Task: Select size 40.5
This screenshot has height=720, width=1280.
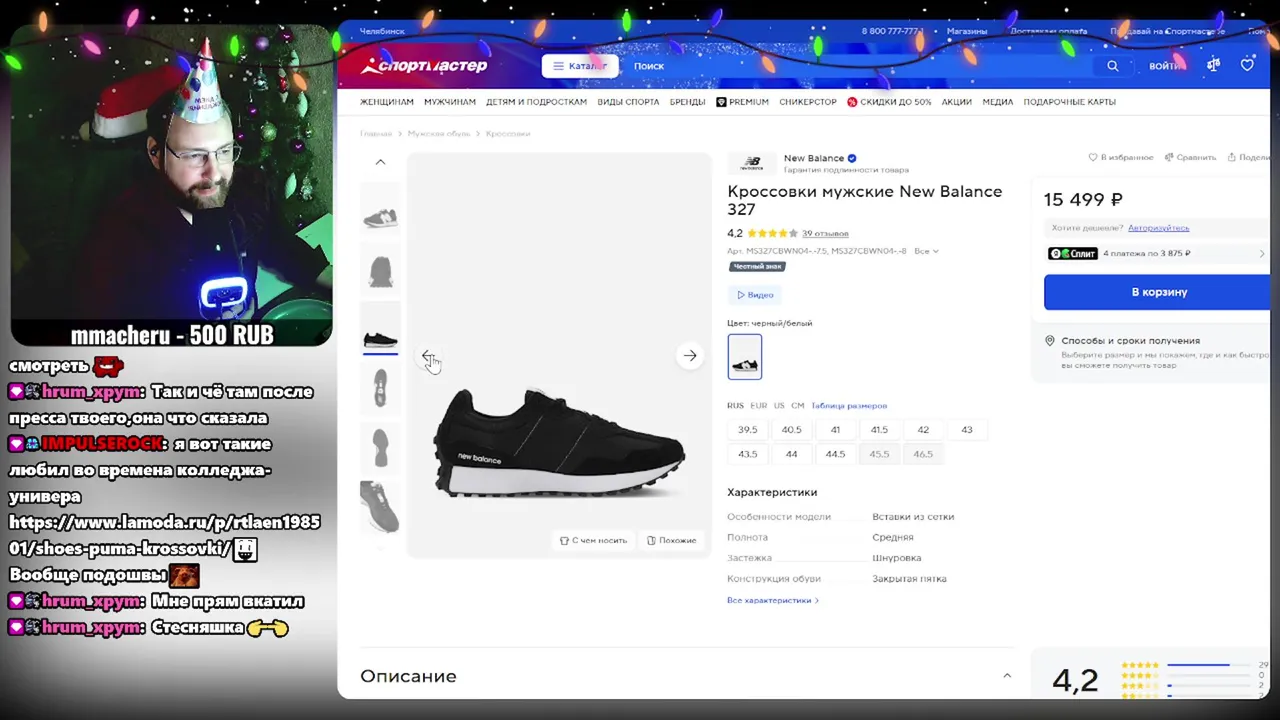Action: tap(791, 430)
